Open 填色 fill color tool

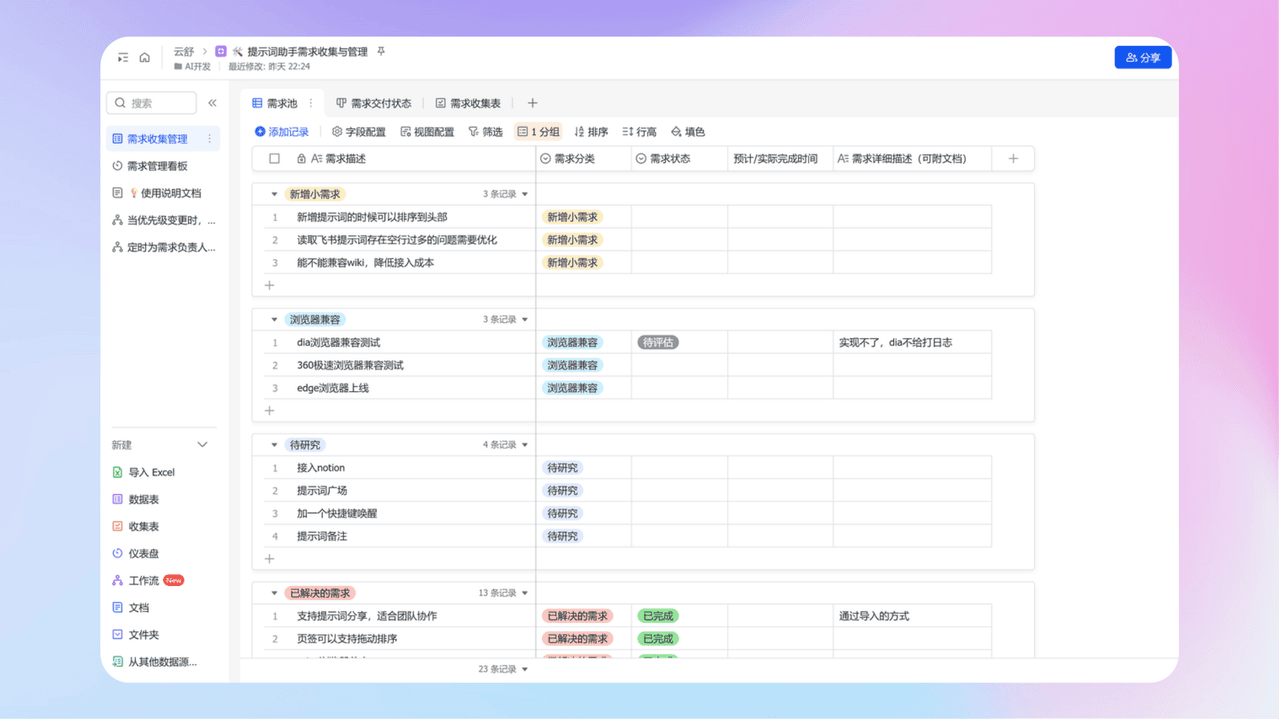click(688, 132)
